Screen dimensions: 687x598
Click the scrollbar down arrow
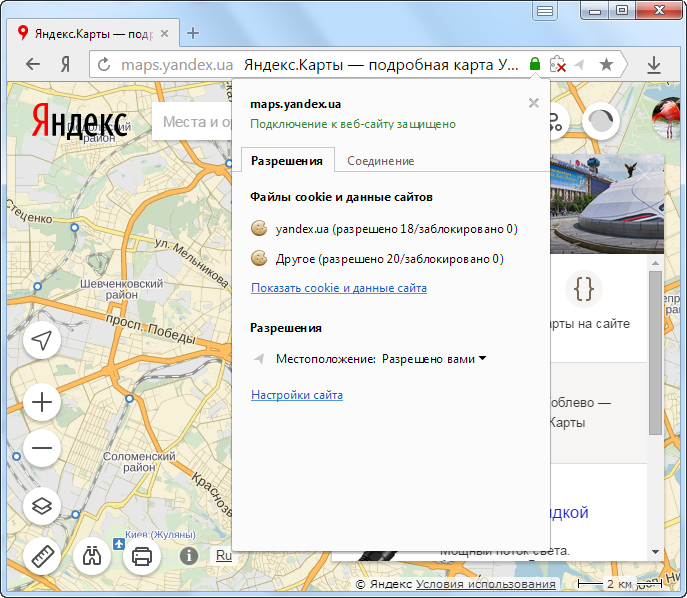(x=655, y=552)
